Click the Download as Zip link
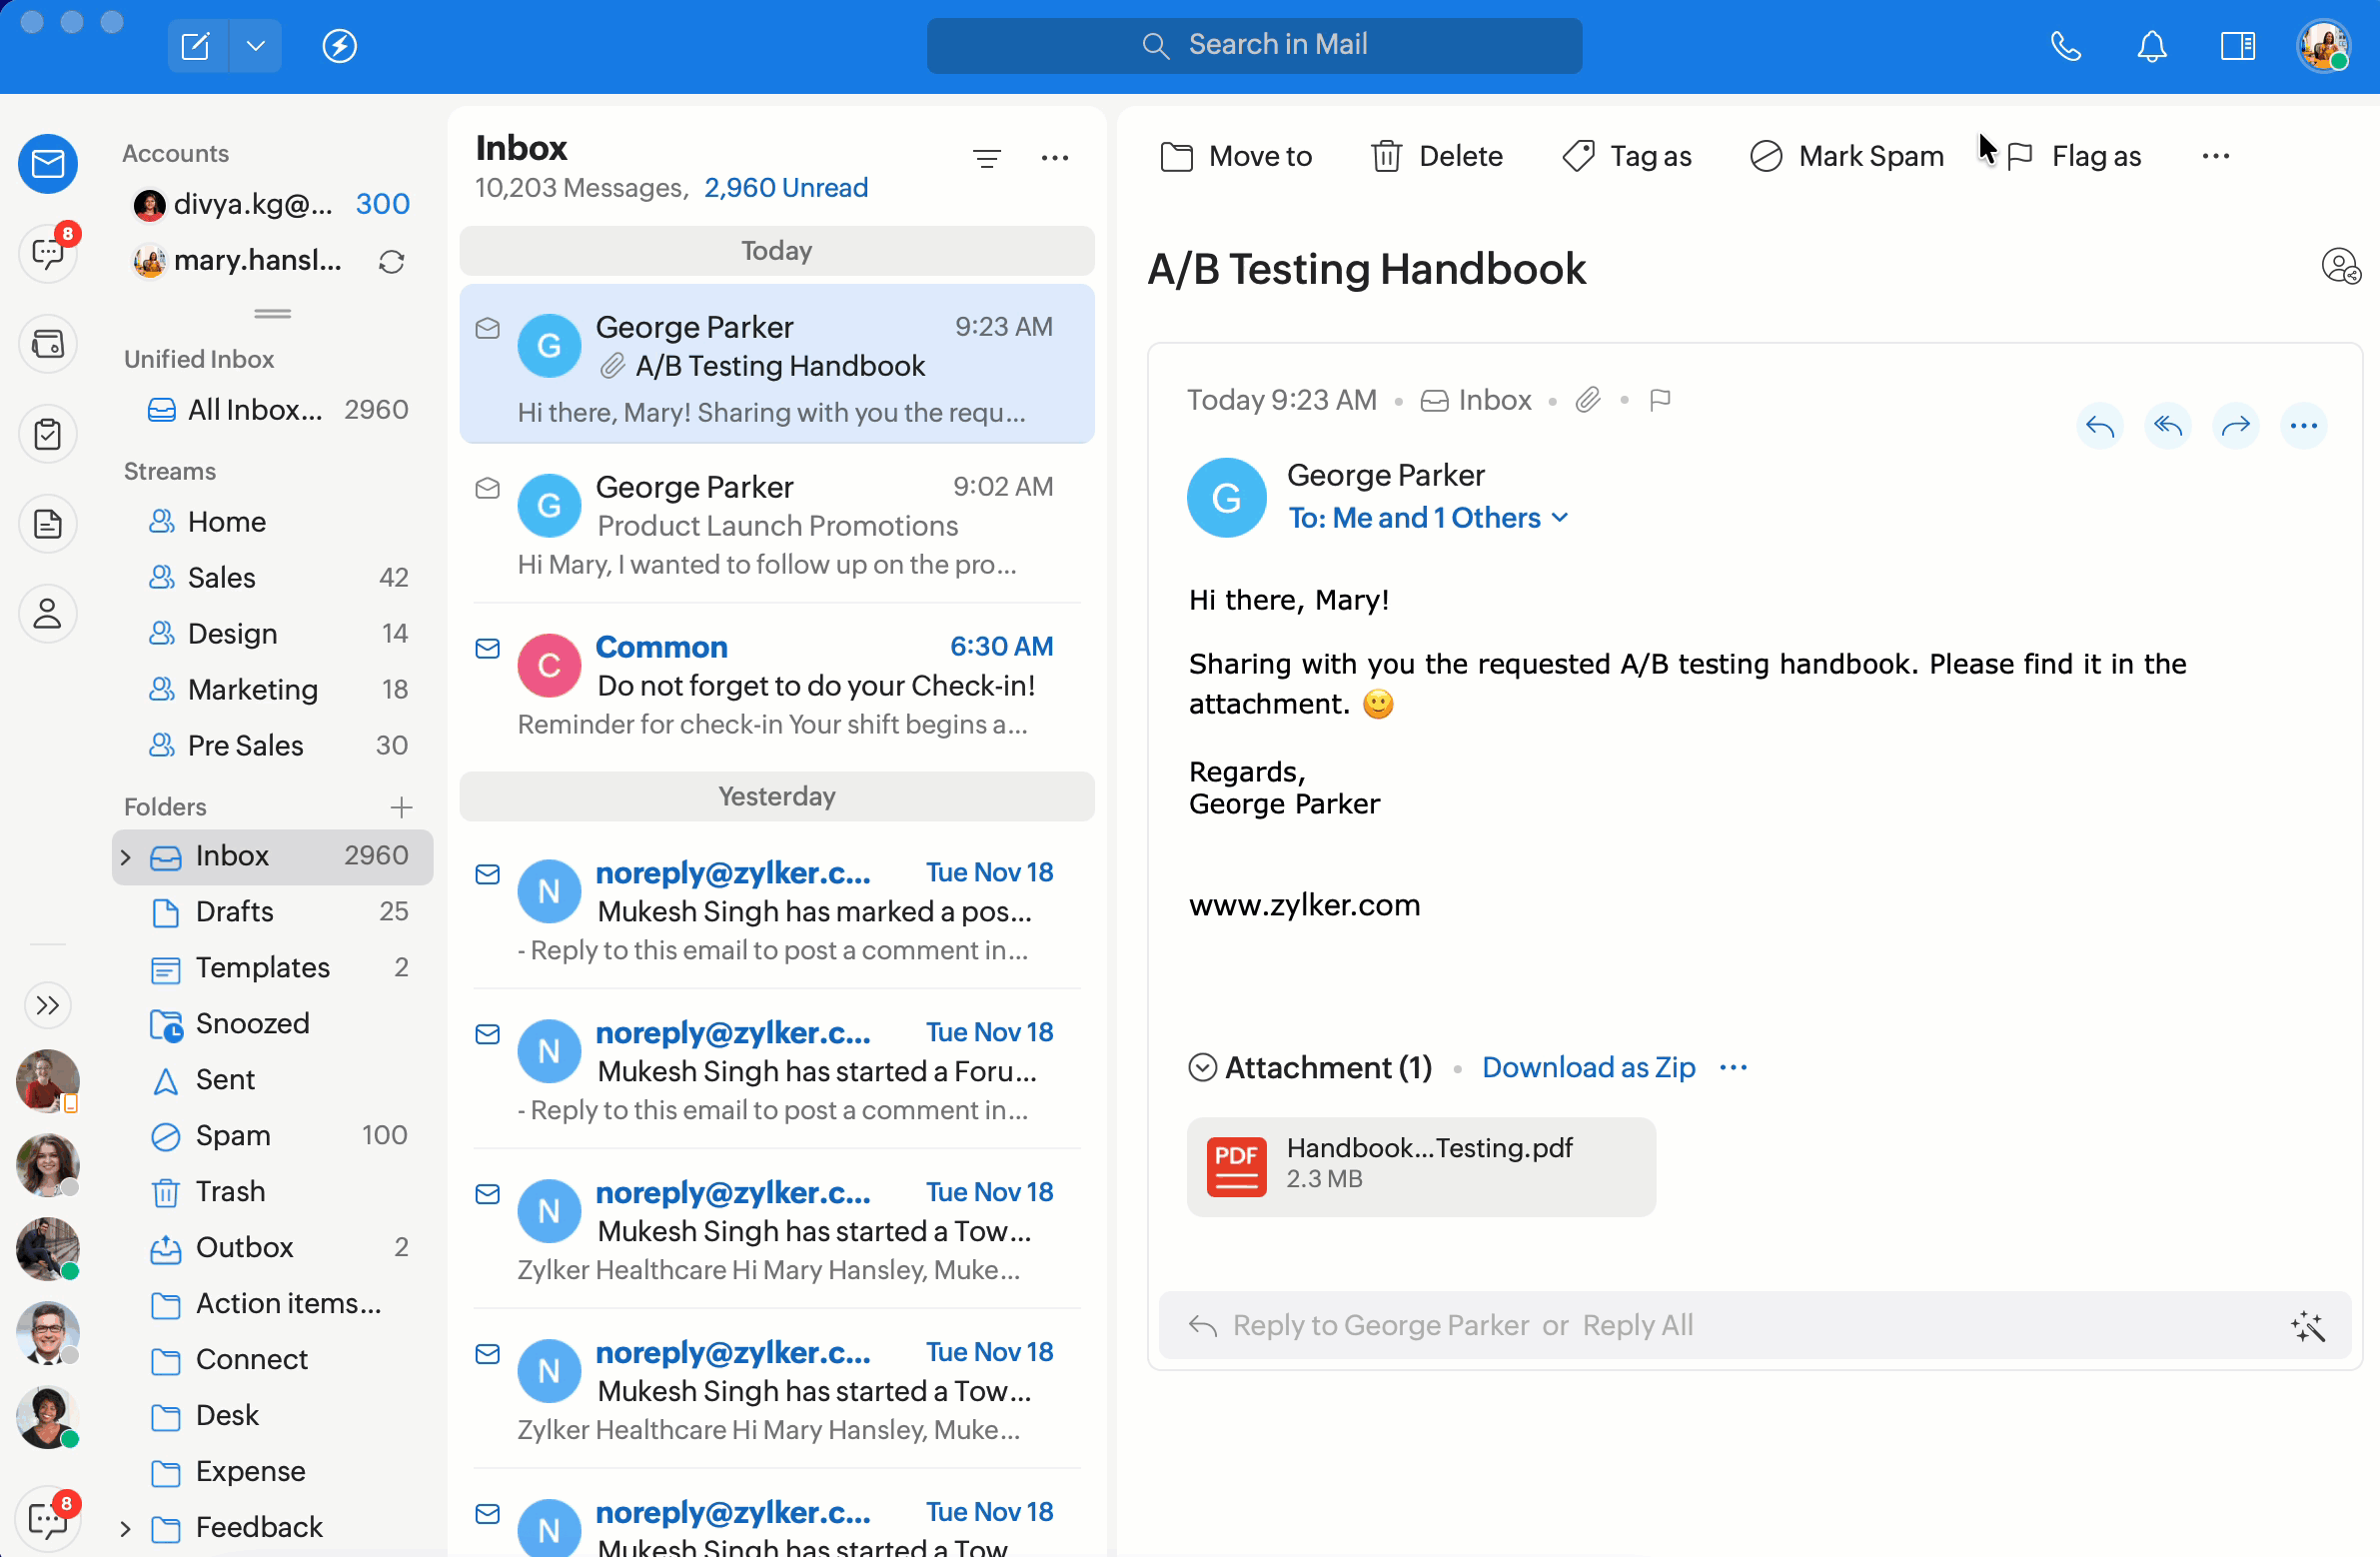2380x1557 pixels. click(x=1587, y=1067)
